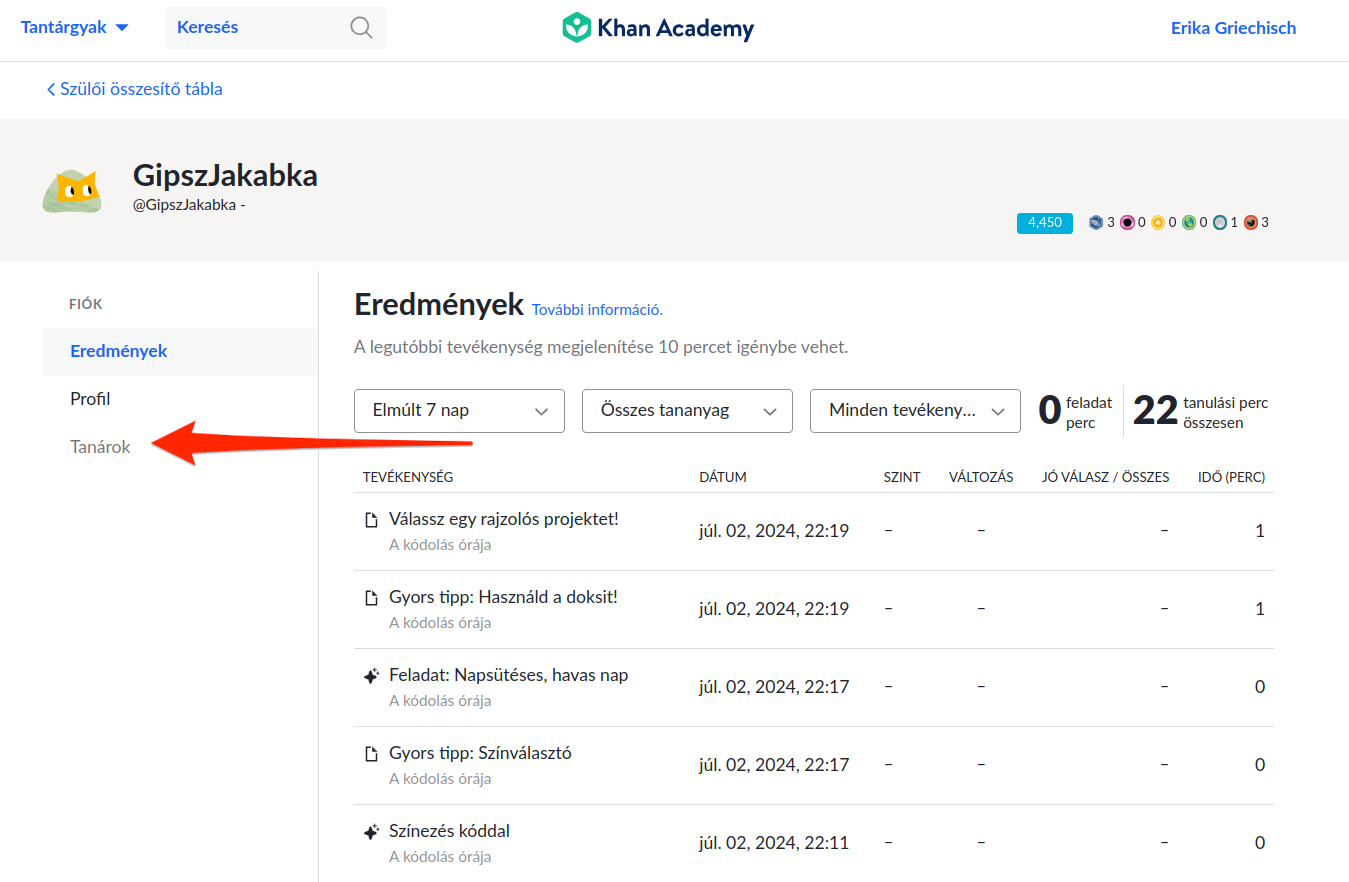1349x882 pixels.
Task: Click the További információ link
Action: point(597,310)
